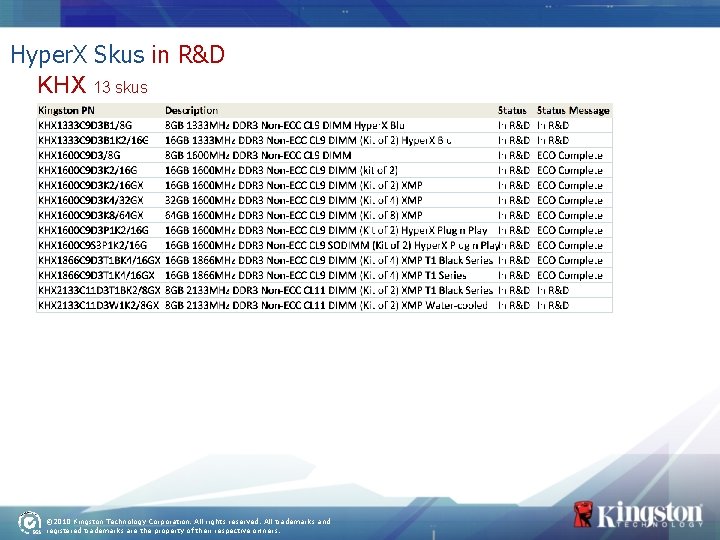
Task: Click the red Kingston head mascot
Action: (x=583, y=514)
